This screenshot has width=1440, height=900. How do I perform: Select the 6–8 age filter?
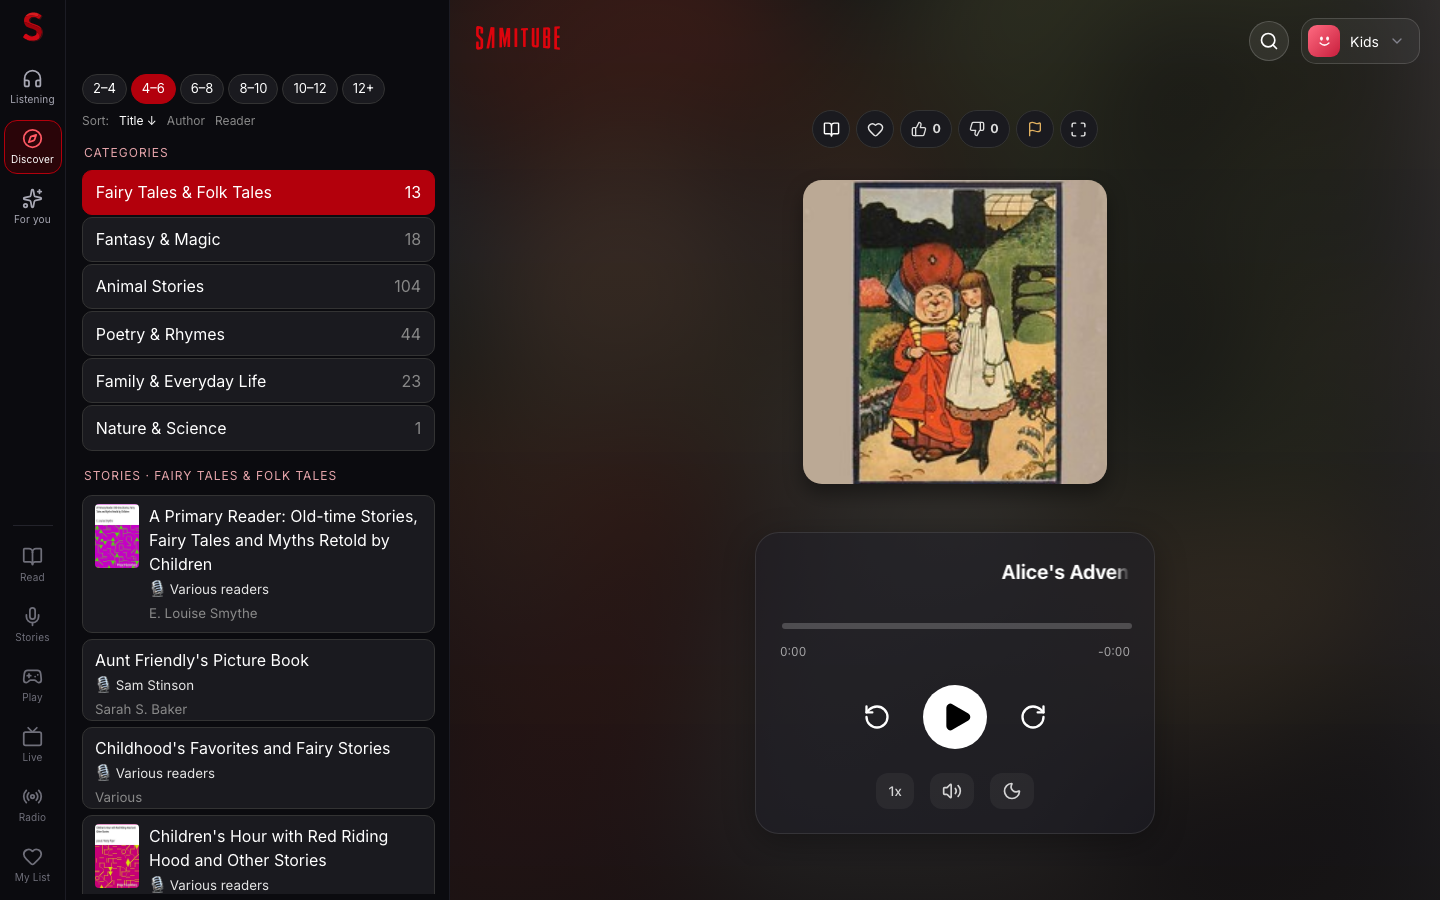[x=202, y=89]
